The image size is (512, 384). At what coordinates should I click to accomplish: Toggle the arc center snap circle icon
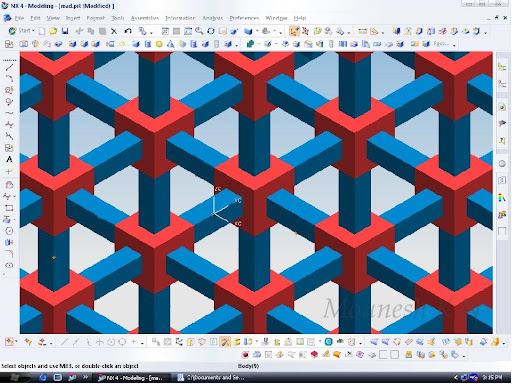tap(111, 342)
